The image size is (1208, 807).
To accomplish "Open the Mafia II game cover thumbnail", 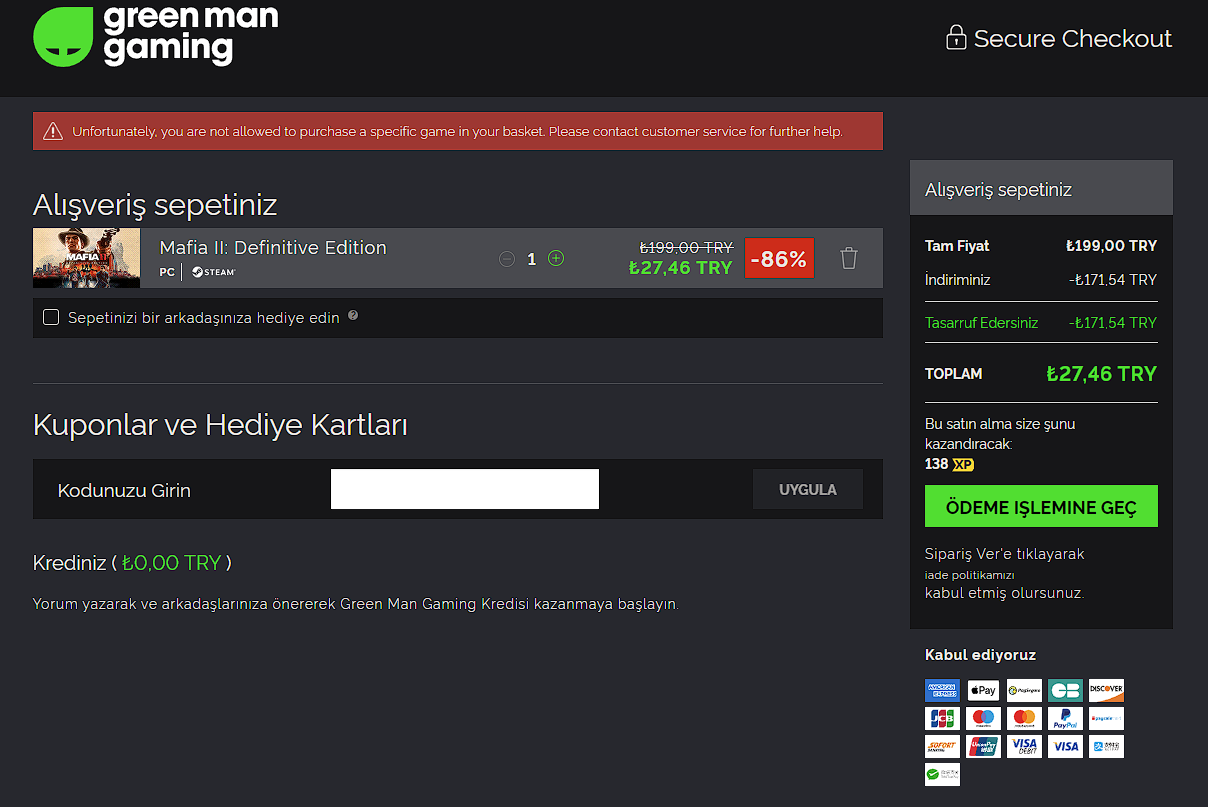I will pyautogui.click(x=87, y=258).
